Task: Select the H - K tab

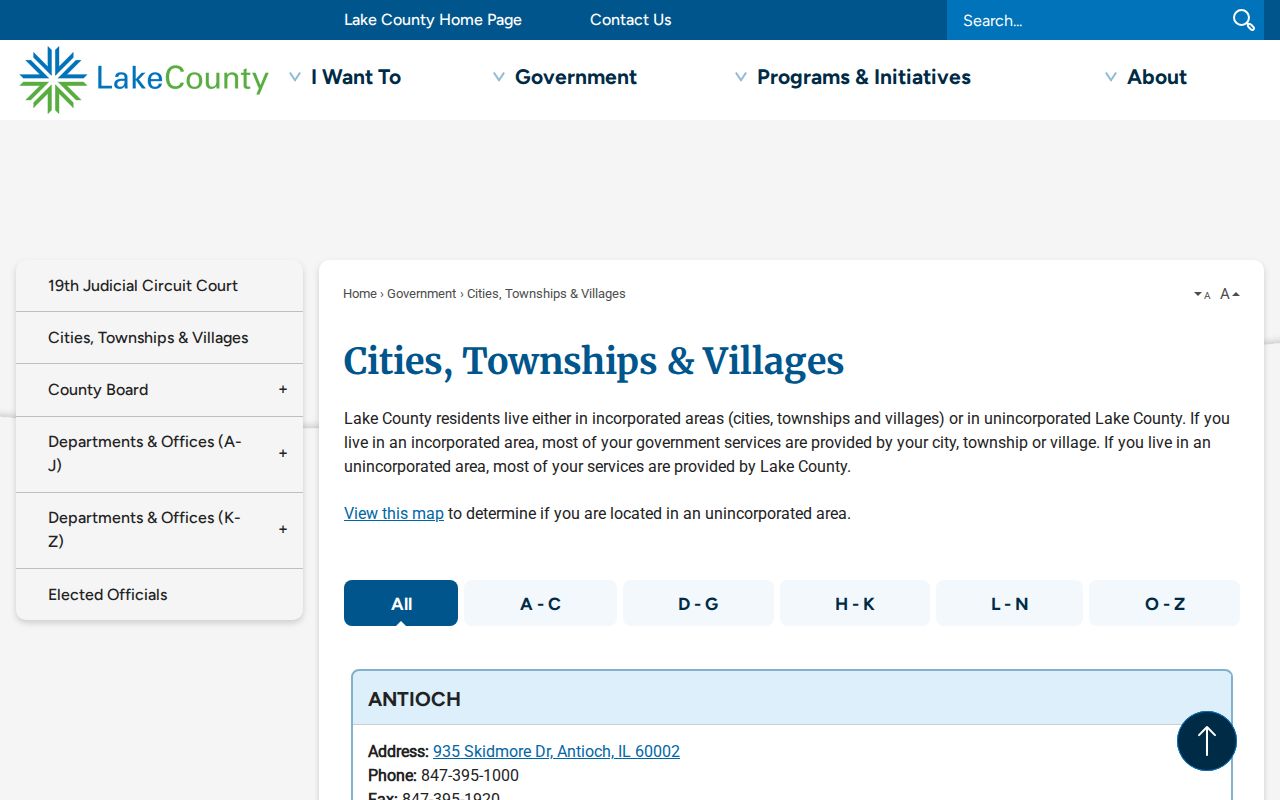Action: (855, 603)
